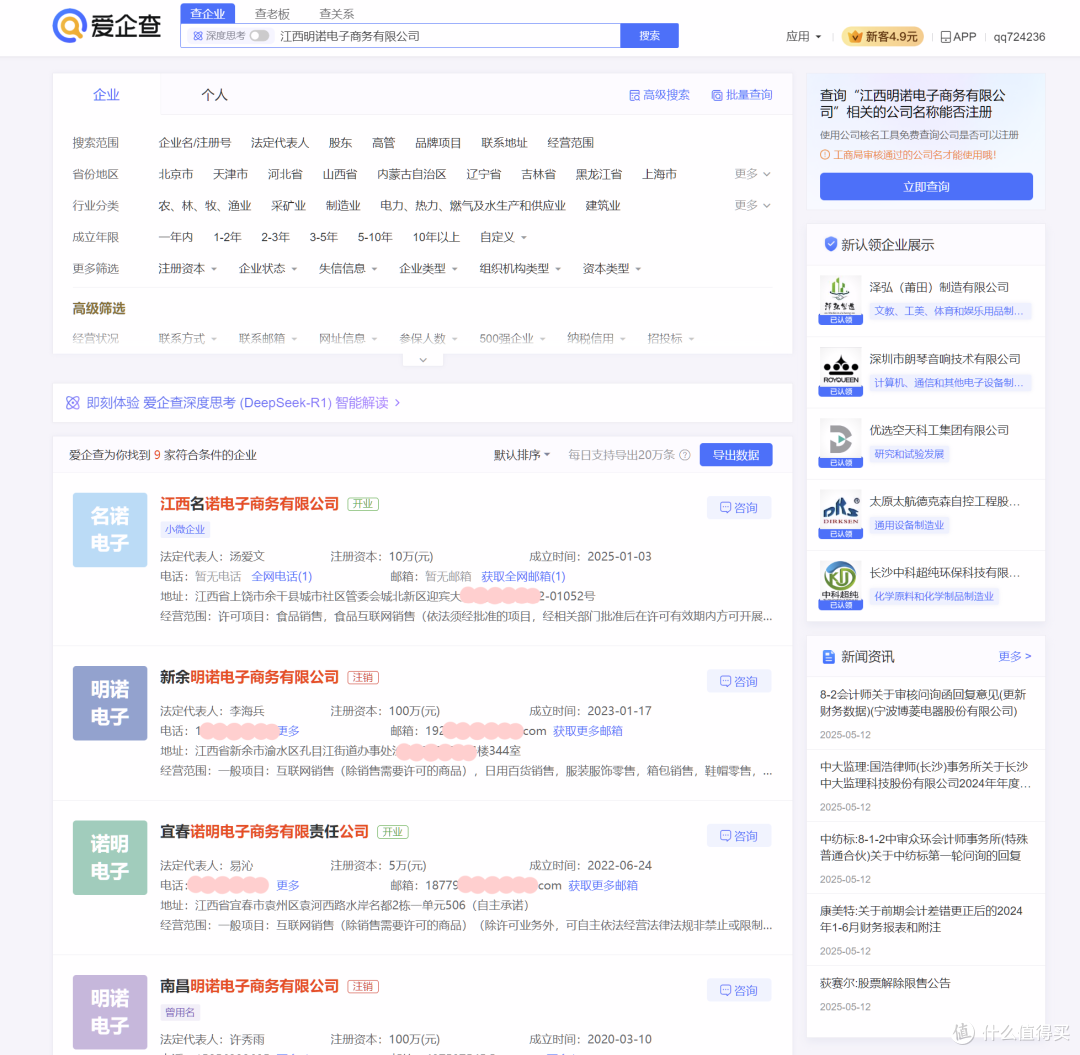Choose 成立年限 3-5年
Image resolution: width=1080 pixels, height=1055 pixels.
(323, 237)
